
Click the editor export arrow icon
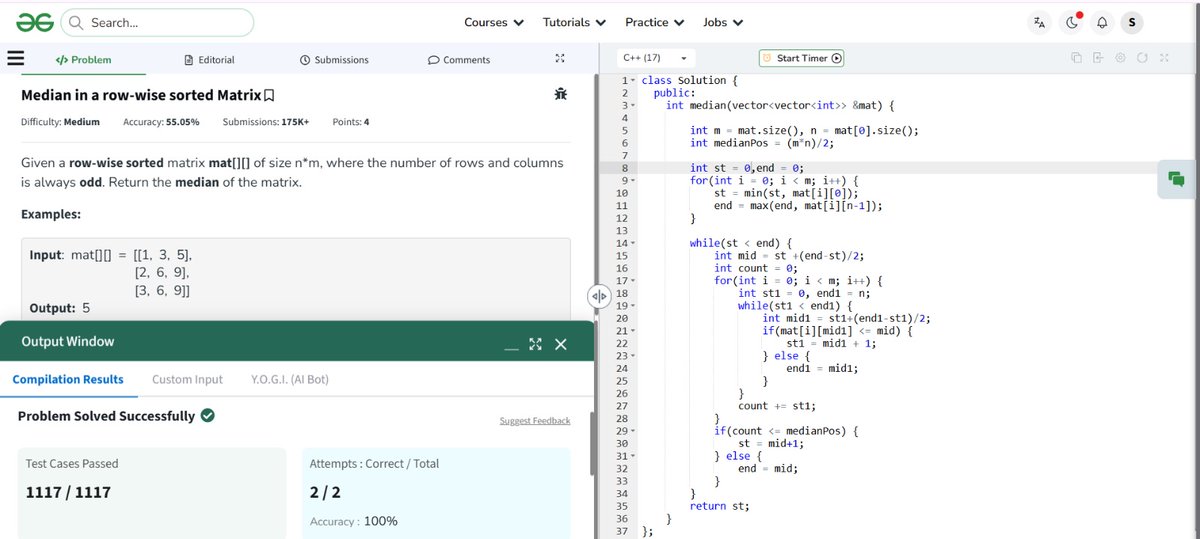tap(1098, 58)
